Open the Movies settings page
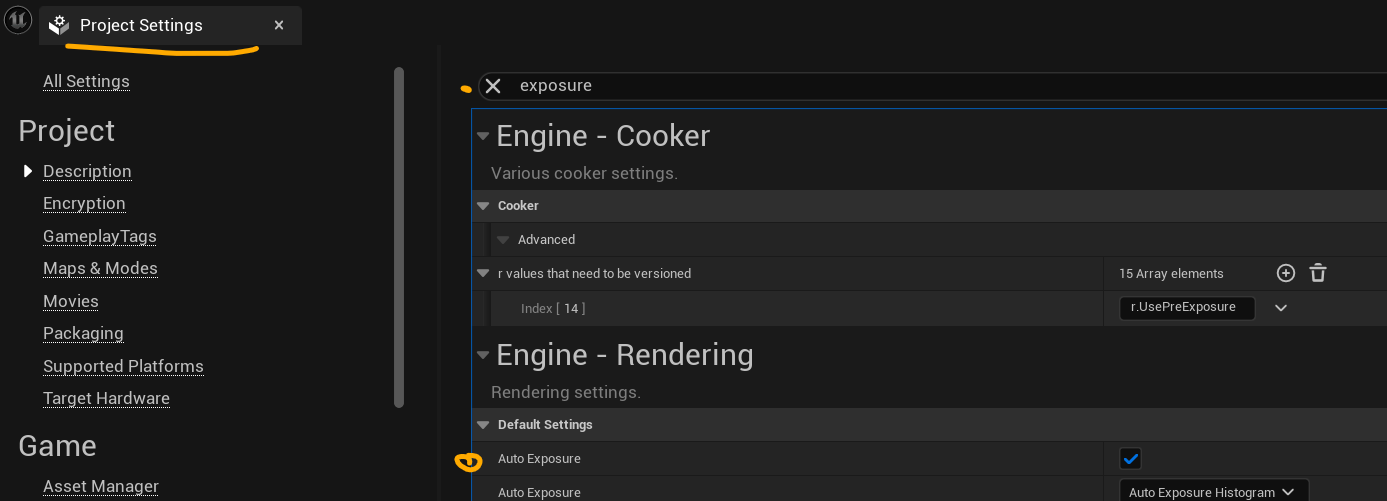The image size is (1387, 501). pyautogui.click(x=71, y=301)
